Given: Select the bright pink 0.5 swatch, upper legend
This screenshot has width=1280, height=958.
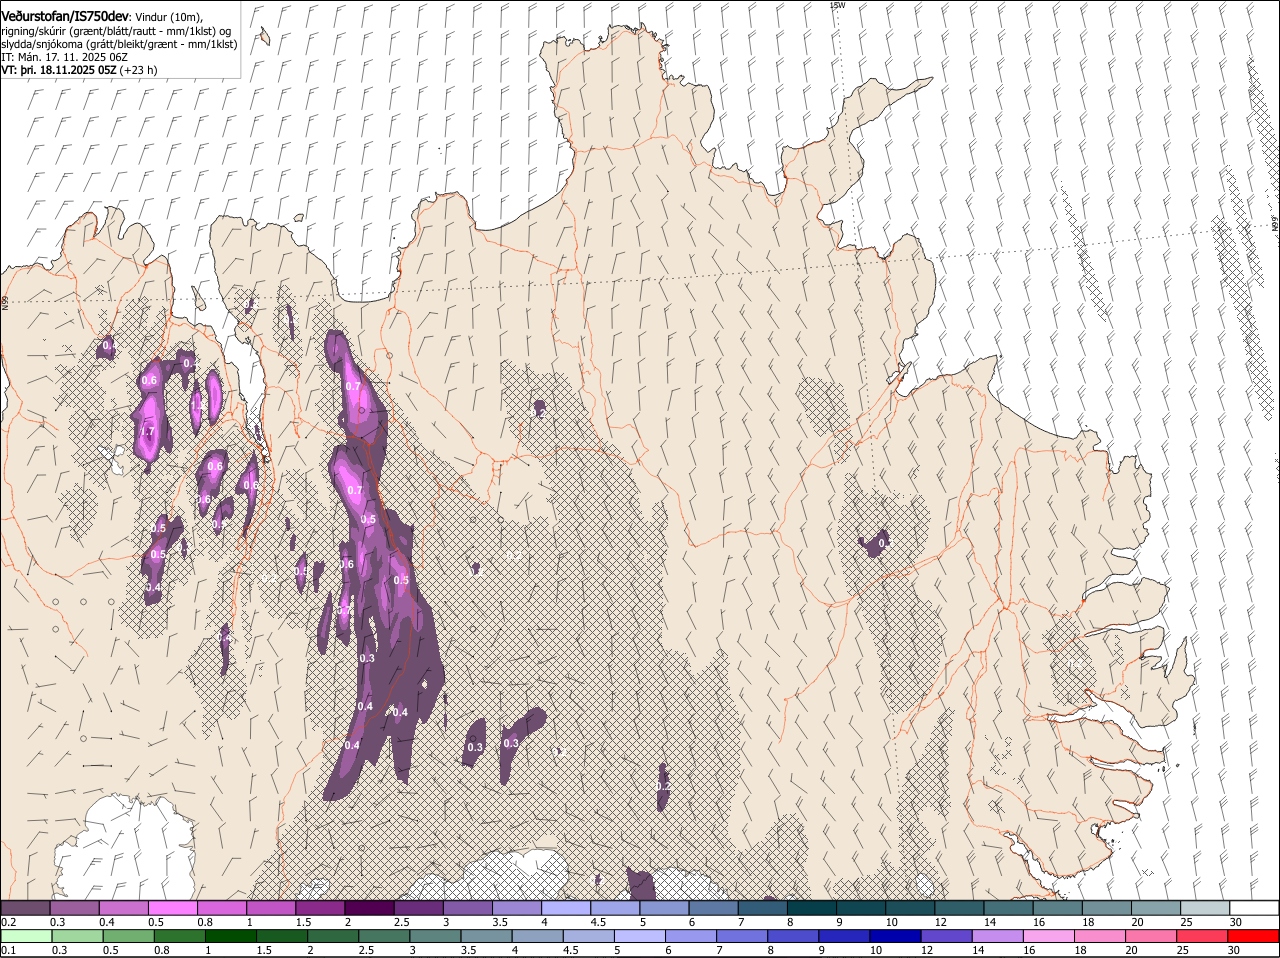Looking at the screenshot, I should pos(172,908).
